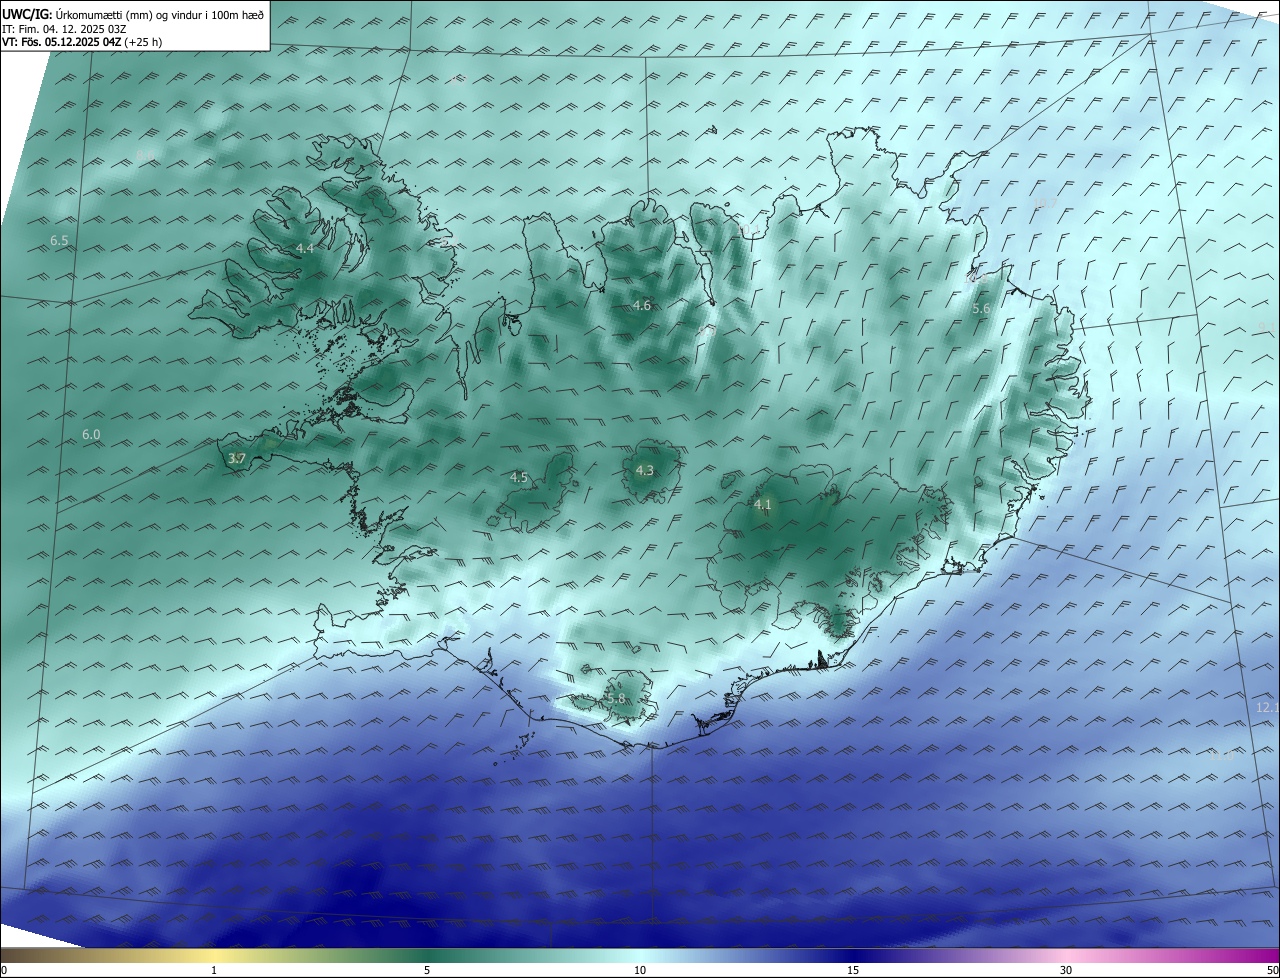The image size is (1280, 978).
Task: Click the 15 tick on the color scale
Action: 853,970
